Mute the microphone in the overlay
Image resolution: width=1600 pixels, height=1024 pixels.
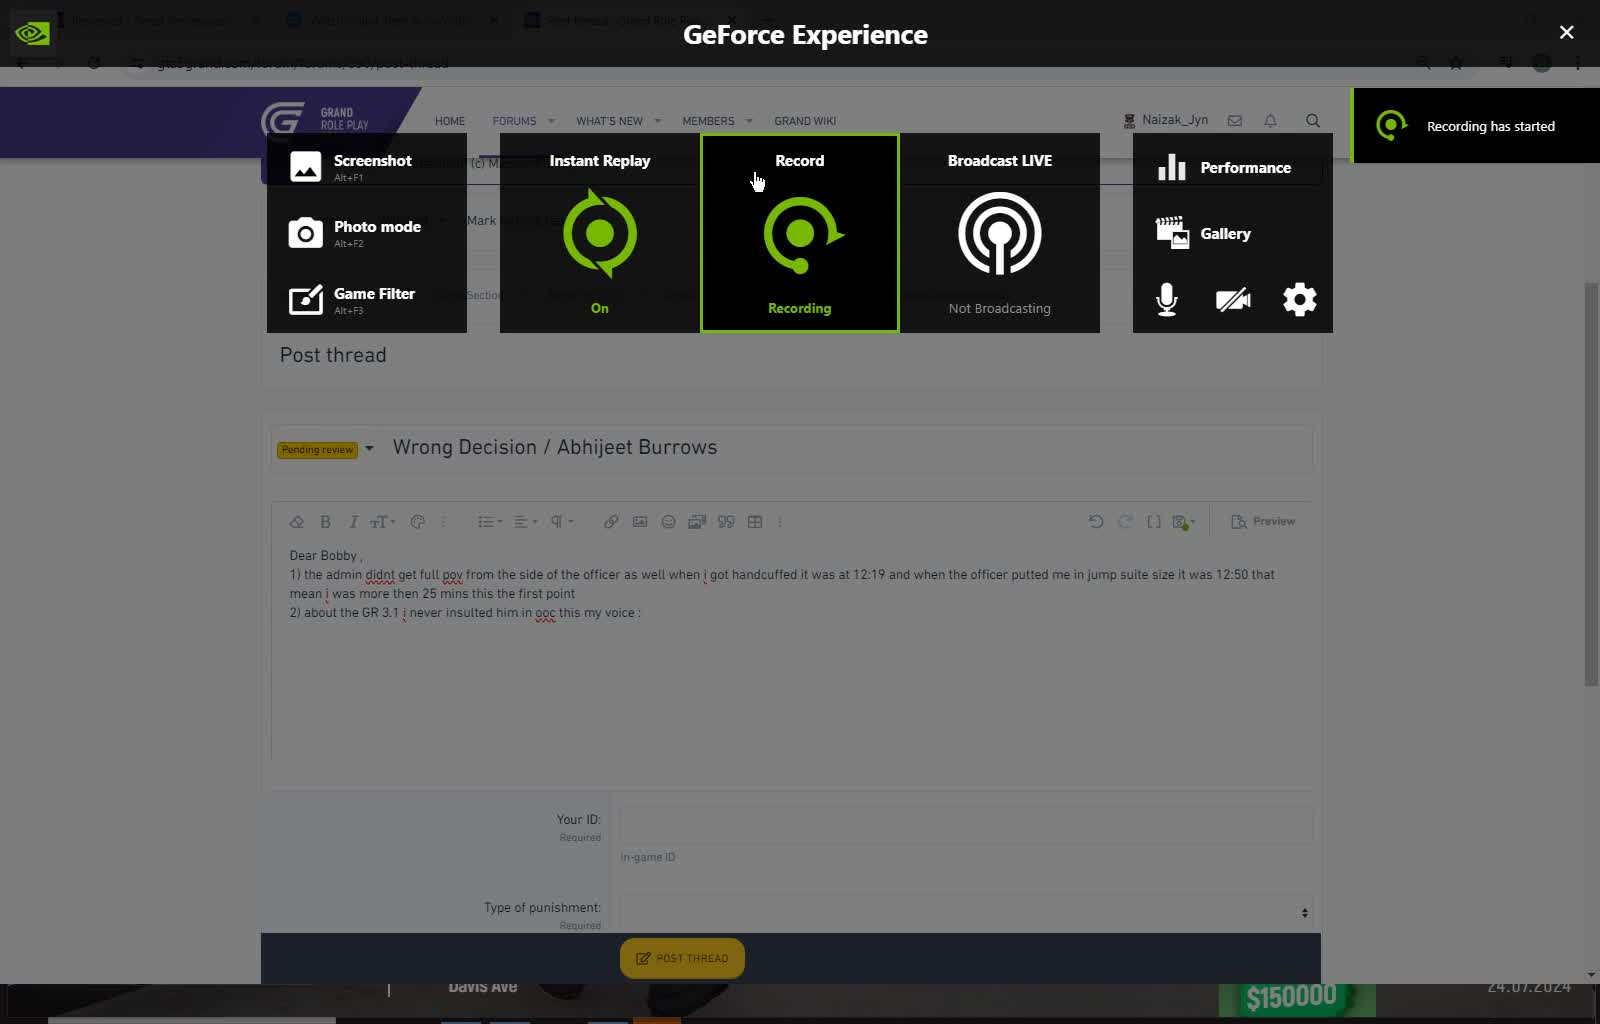[1166, 299]
